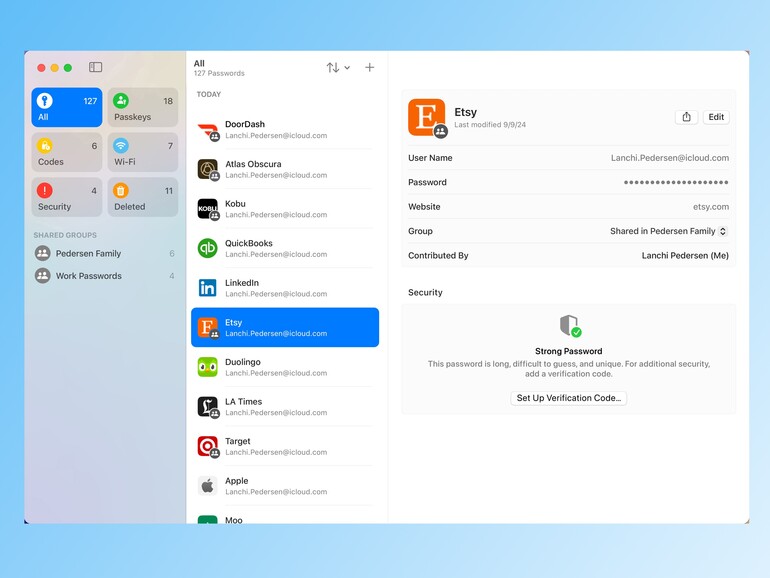This screenshot has width=770, height=578.
Task: Click Set Up Verification Code button
Action: pos(569,398)
